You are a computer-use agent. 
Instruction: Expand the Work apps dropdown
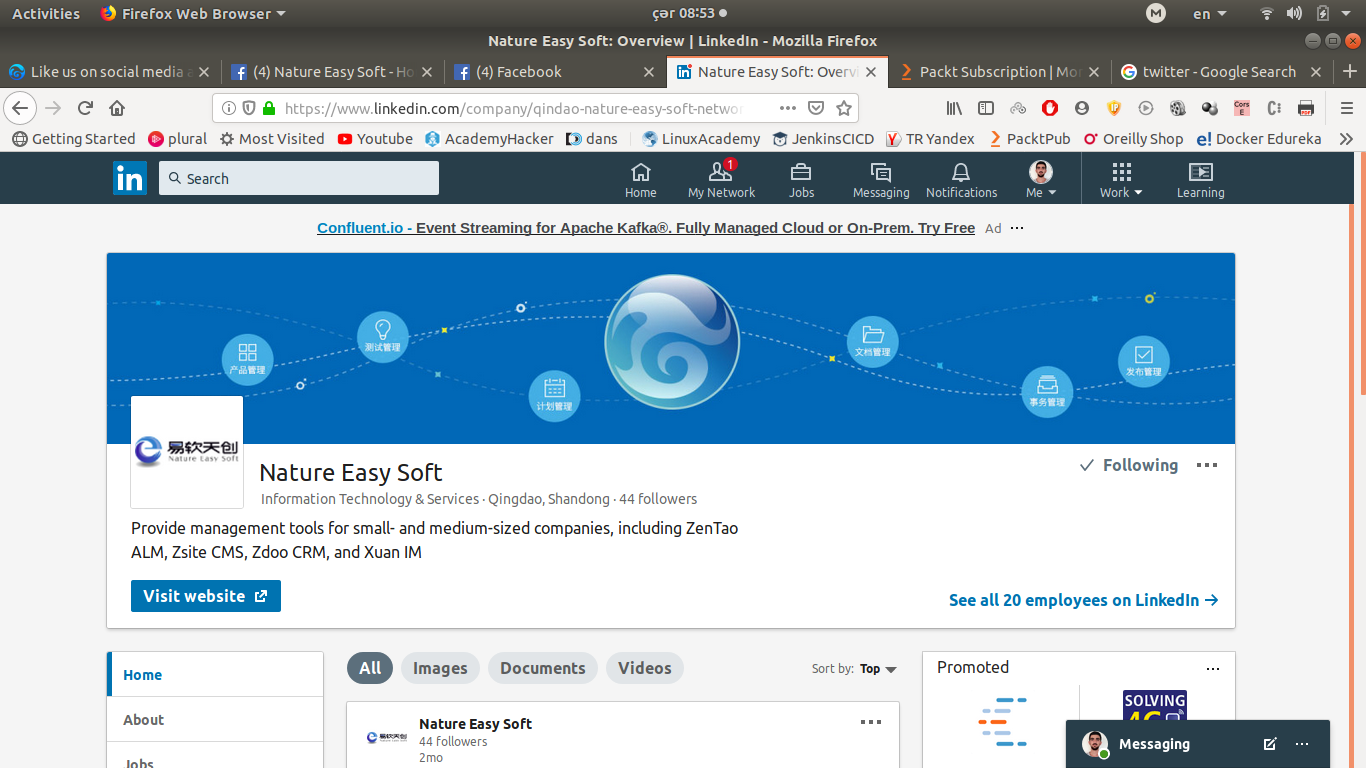point(1121,180)
